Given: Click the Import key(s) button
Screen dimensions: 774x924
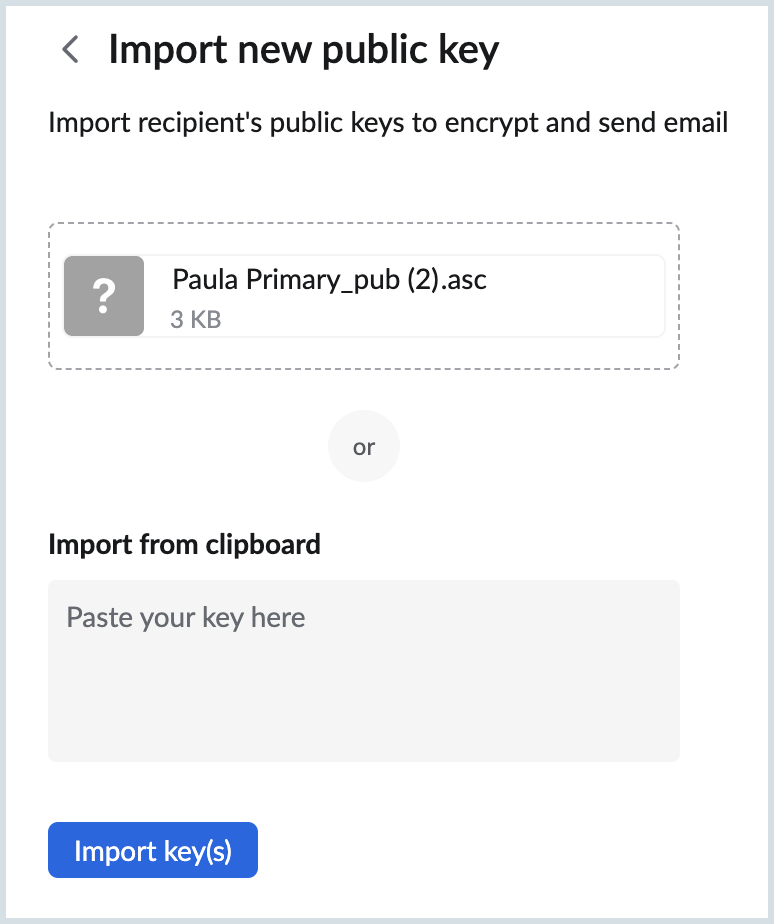Looking at the screenshot, I should (x=152, y=849).
